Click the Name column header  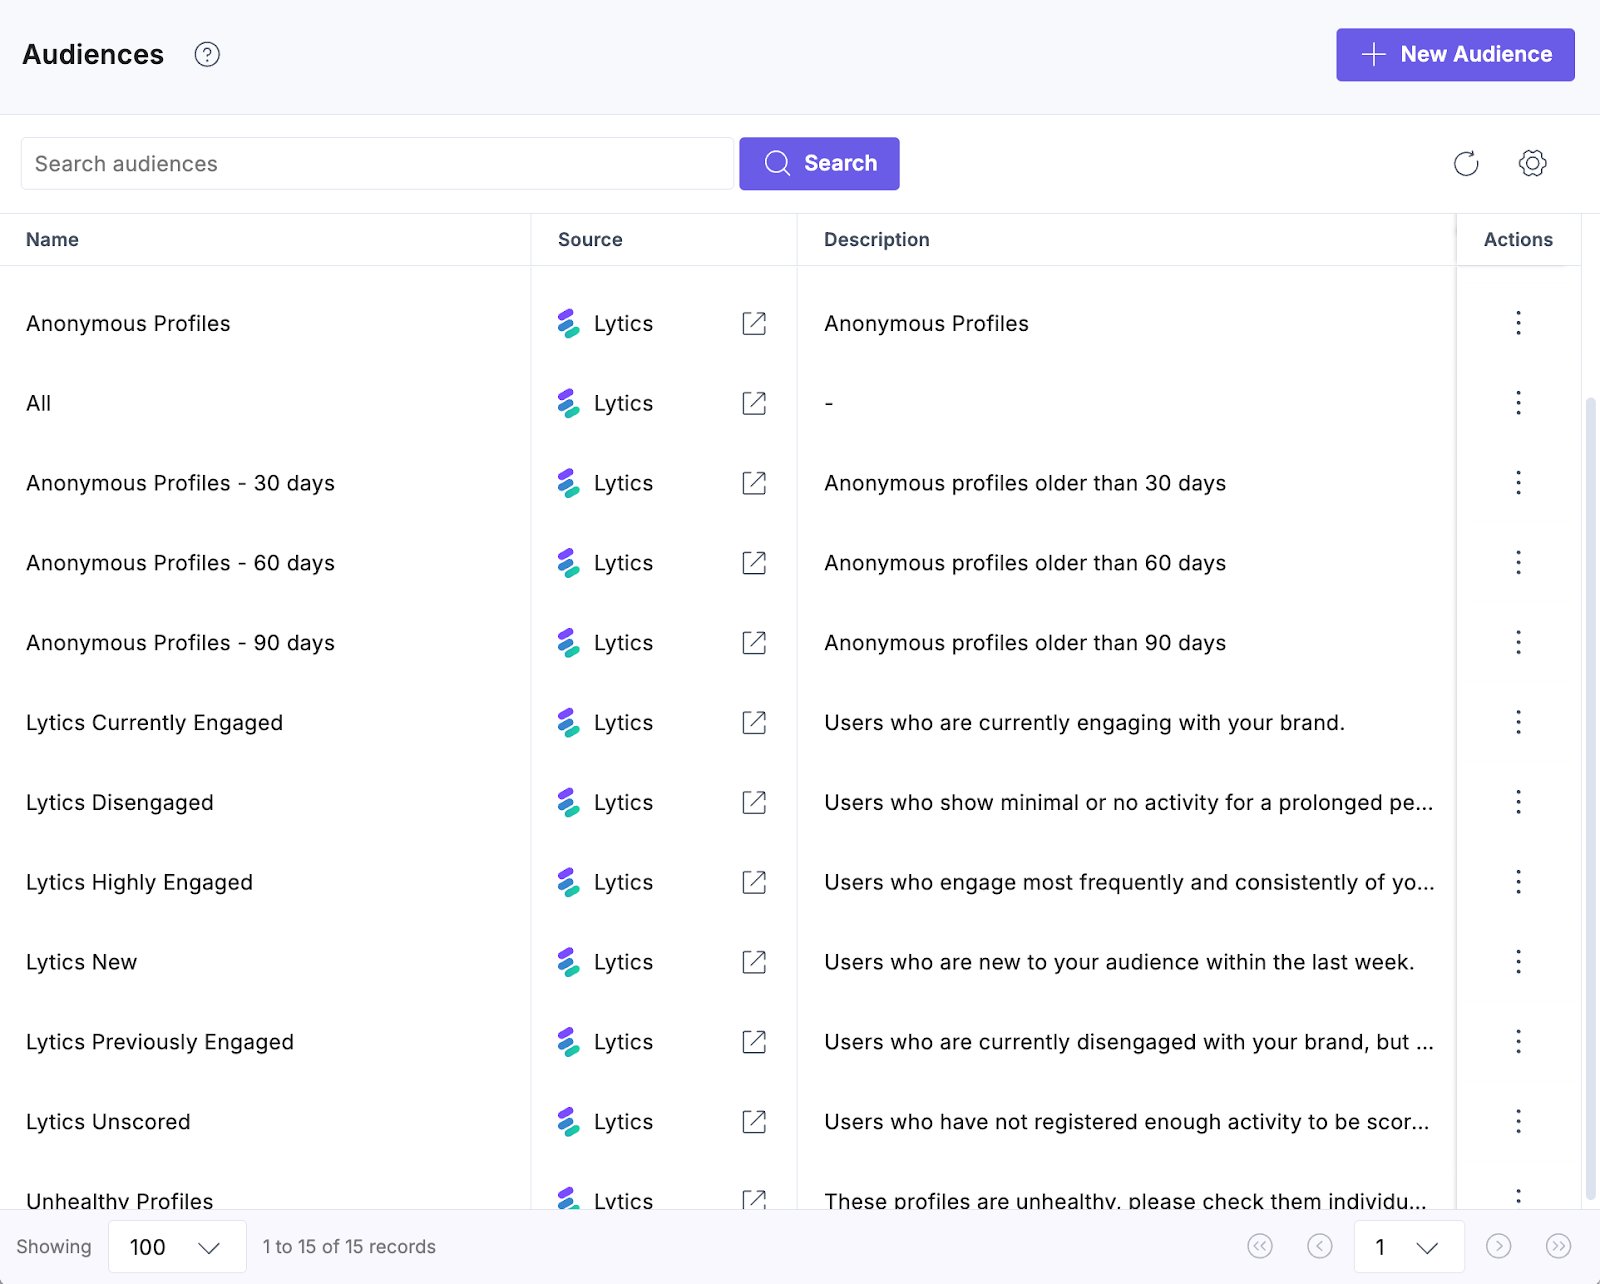tap(52, 239)
